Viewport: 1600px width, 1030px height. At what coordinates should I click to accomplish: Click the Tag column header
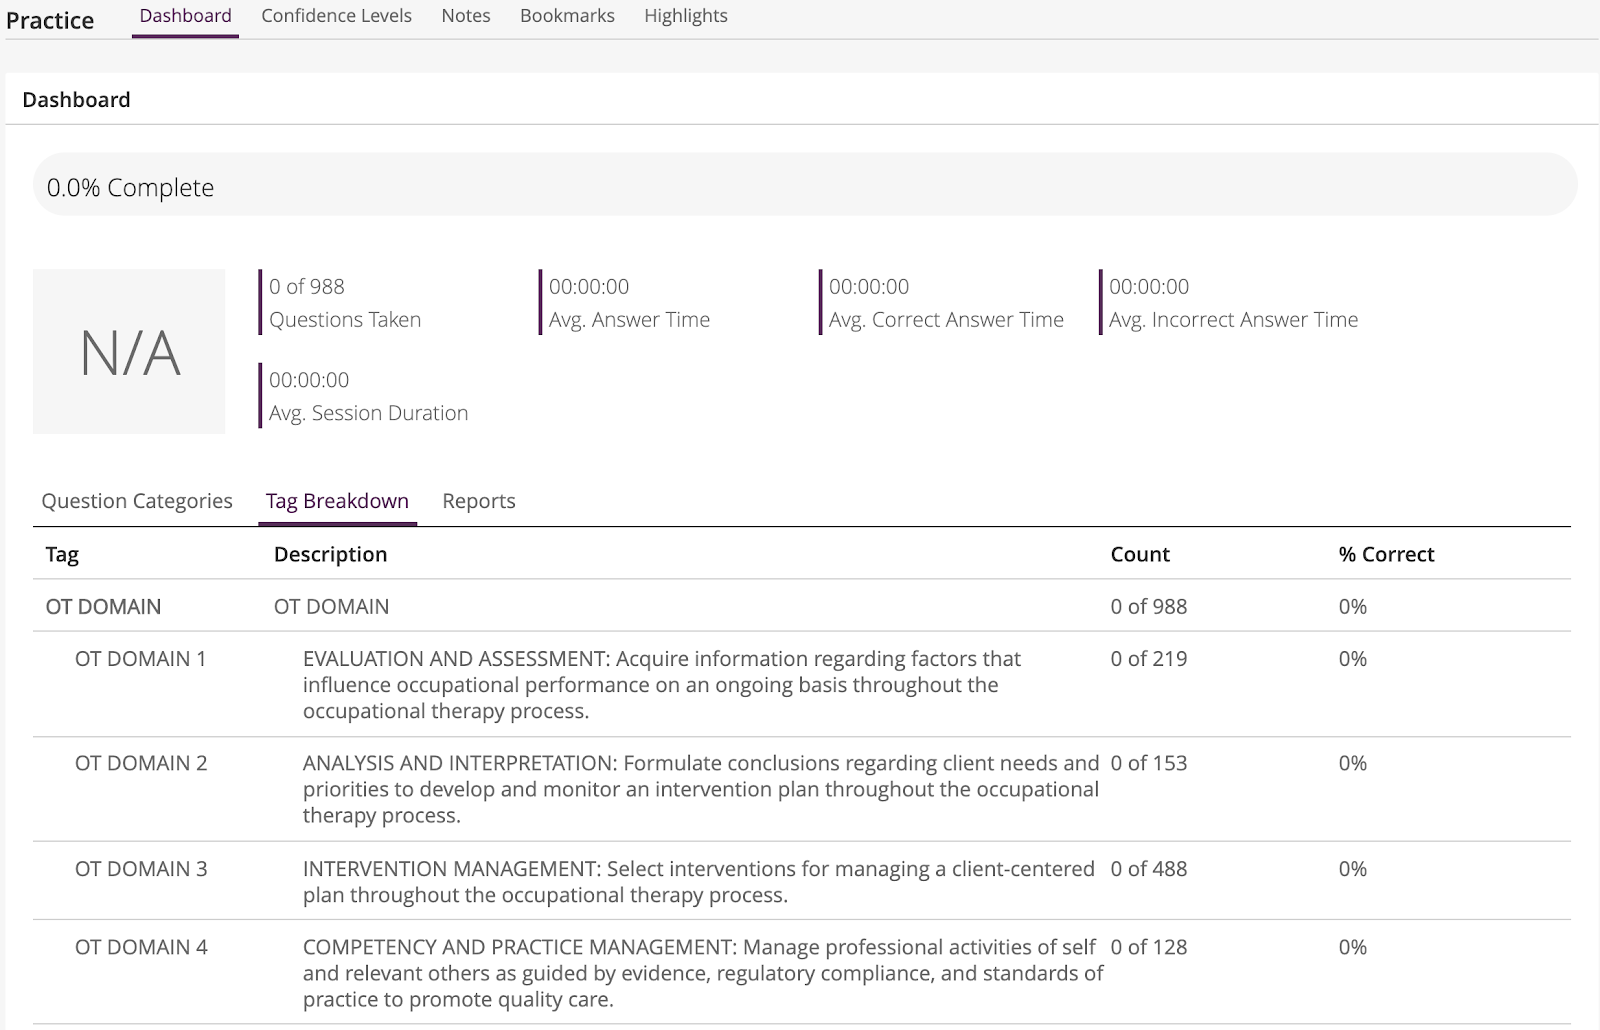(x=62, y=554)
